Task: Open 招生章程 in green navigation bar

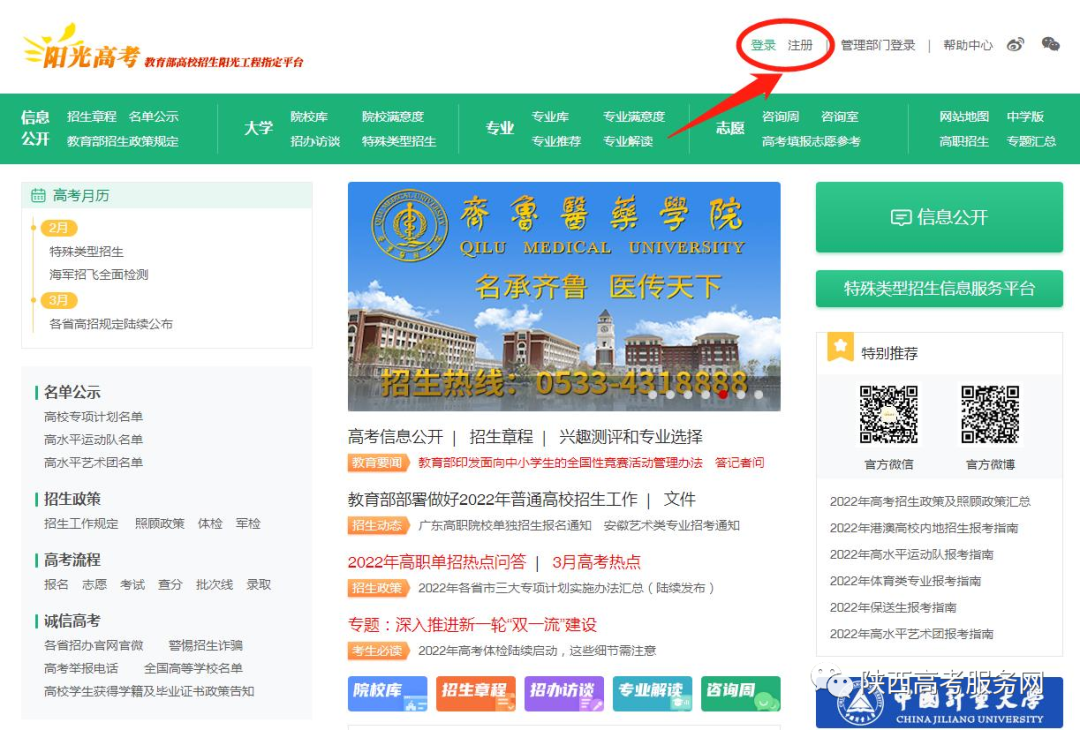Action: [92, 116]
